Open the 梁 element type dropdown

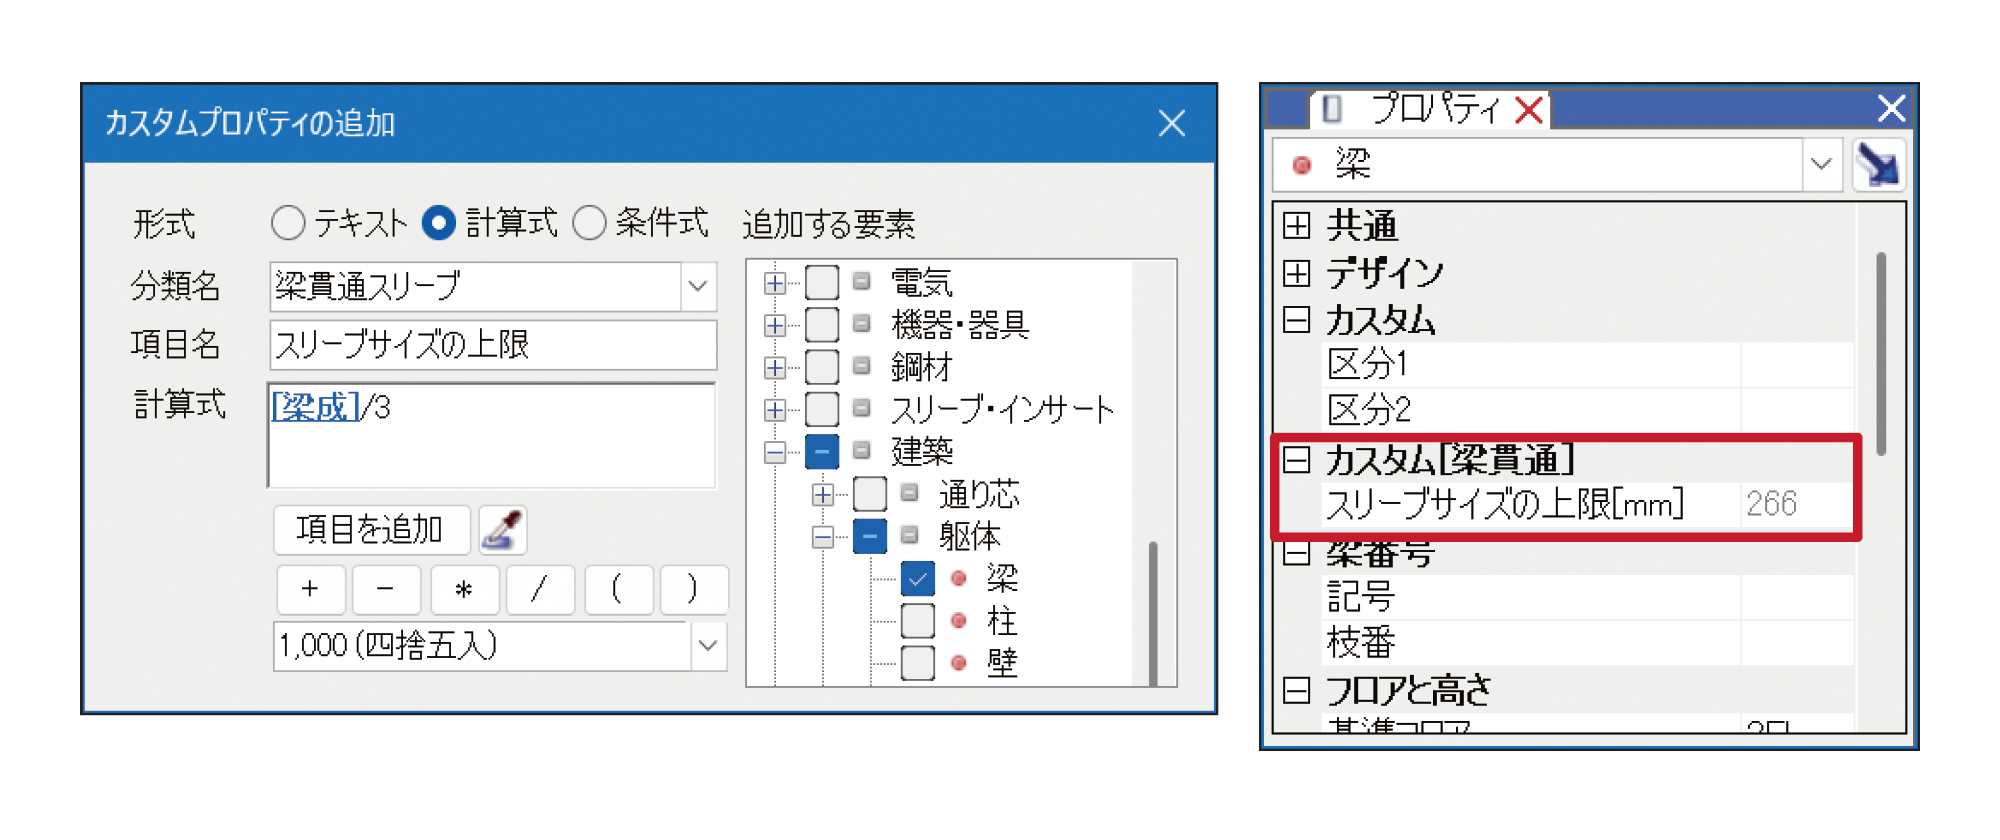coord(1821,164)
